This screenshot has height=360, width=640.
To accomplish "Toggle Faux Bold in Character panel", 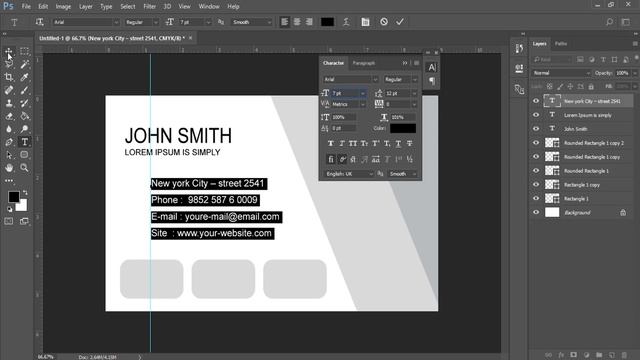I will [x=331, y=143].
